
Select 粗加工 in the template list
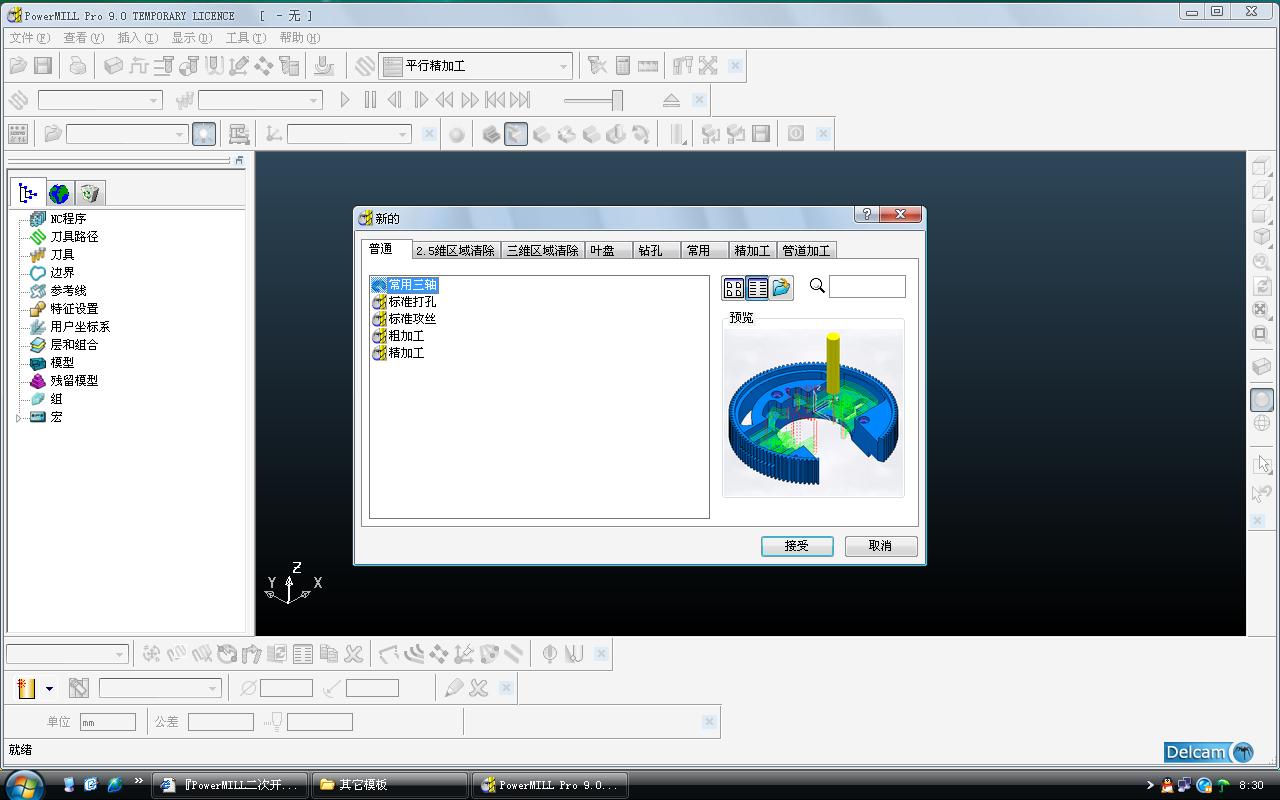pos(406,336)
